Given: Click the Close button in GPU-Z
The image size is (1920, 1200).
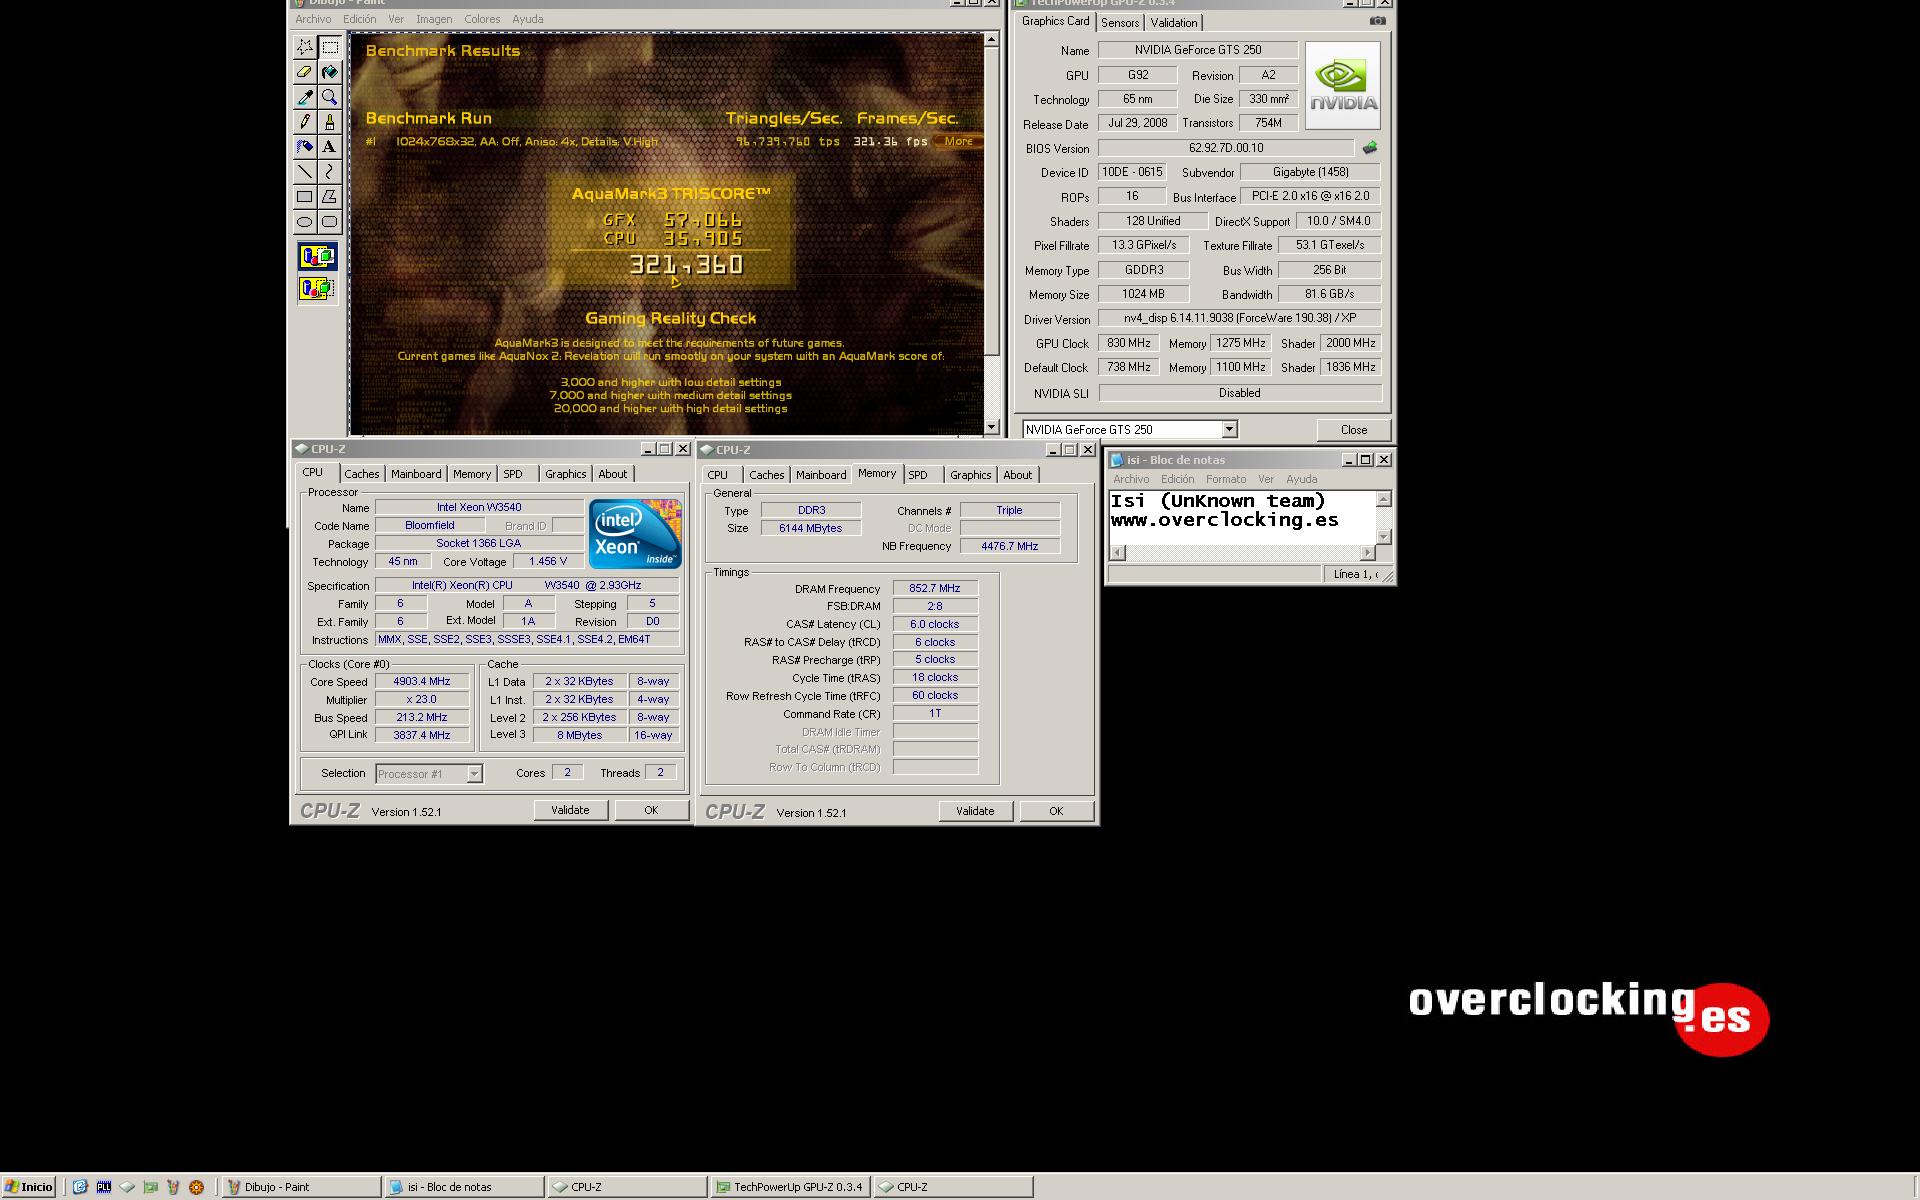Looking at the screenshot, I should pos(1354,430).
